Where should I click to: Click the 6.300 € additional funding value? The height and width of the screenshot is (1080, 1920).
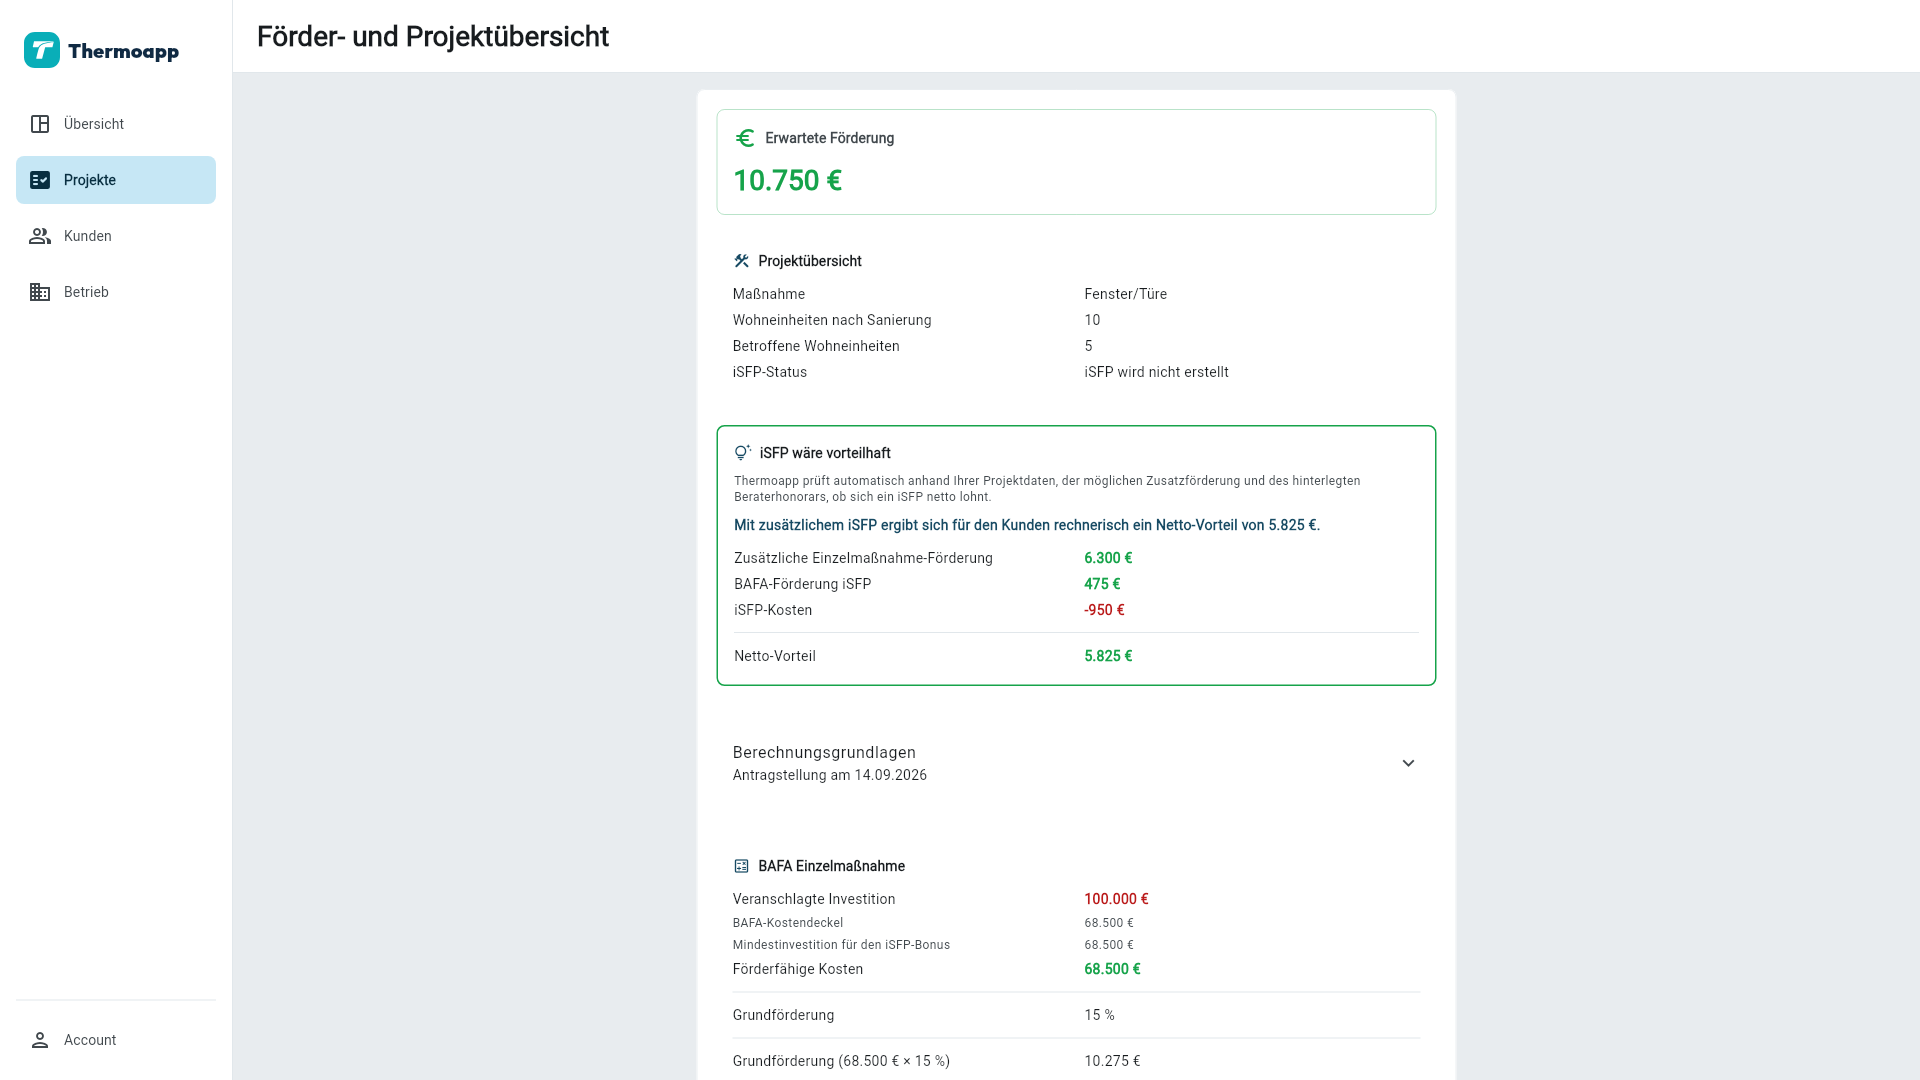click(1108, 558)
